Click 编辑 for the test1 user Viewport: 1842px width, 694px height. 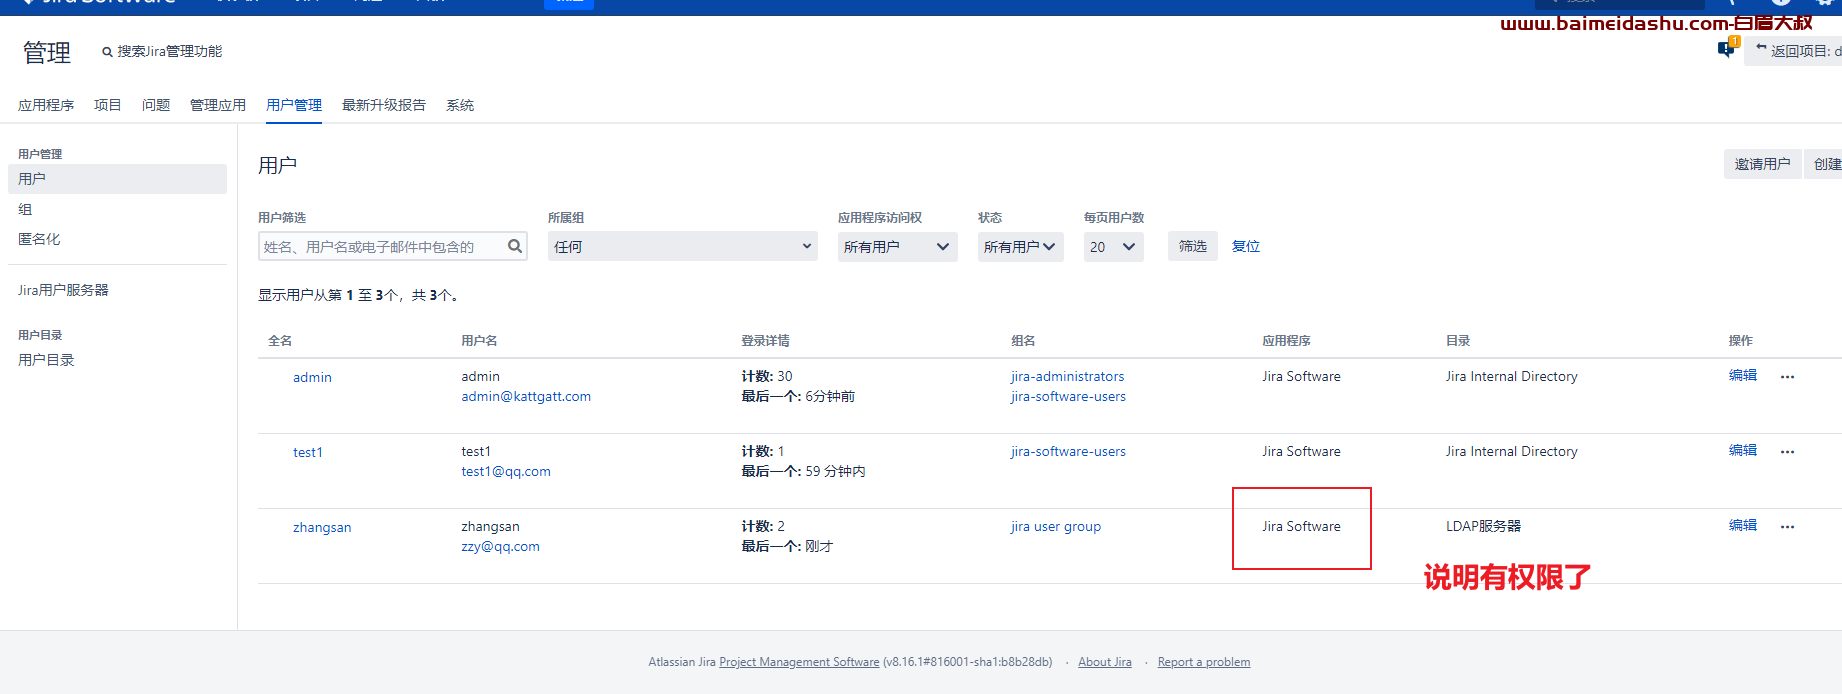coord(1743,450)
